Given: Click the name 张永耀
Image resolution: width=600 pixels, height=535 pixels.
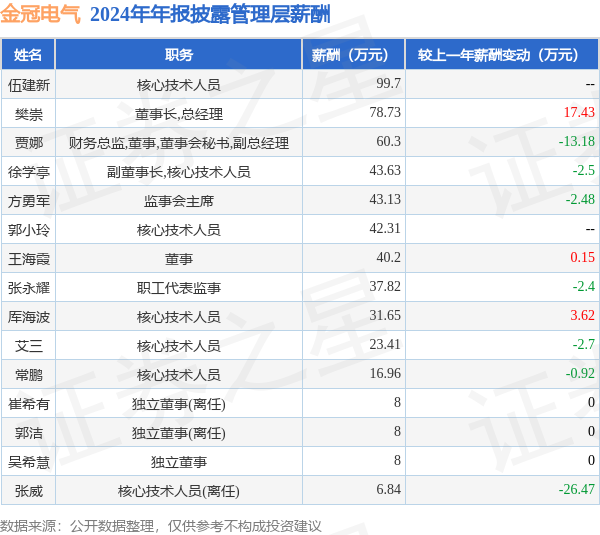Looking at the screenshot, I should [x=29, y=288].
